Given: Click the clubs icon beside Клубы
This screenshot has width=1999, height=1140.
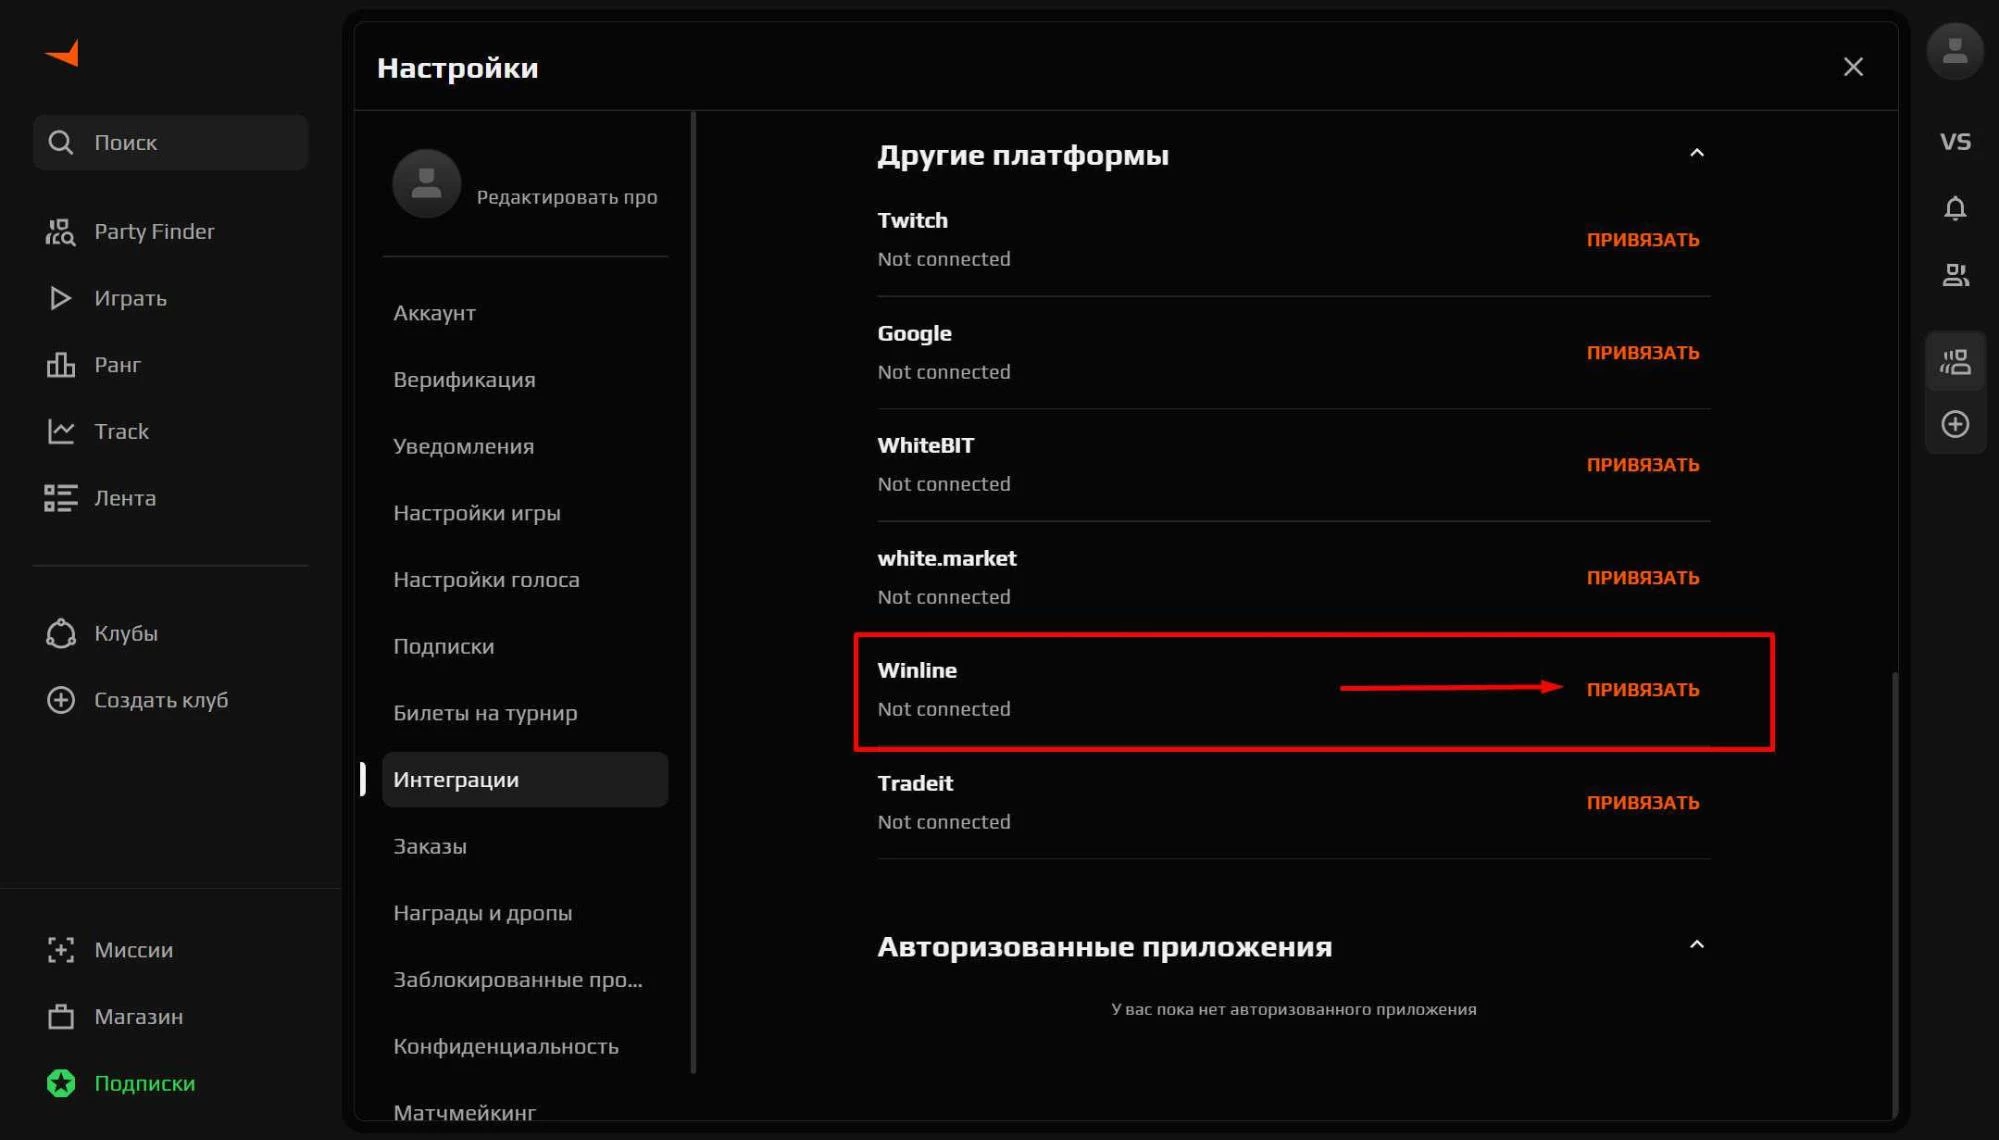Looking at the screenshot, I should (x=61, y=633).
